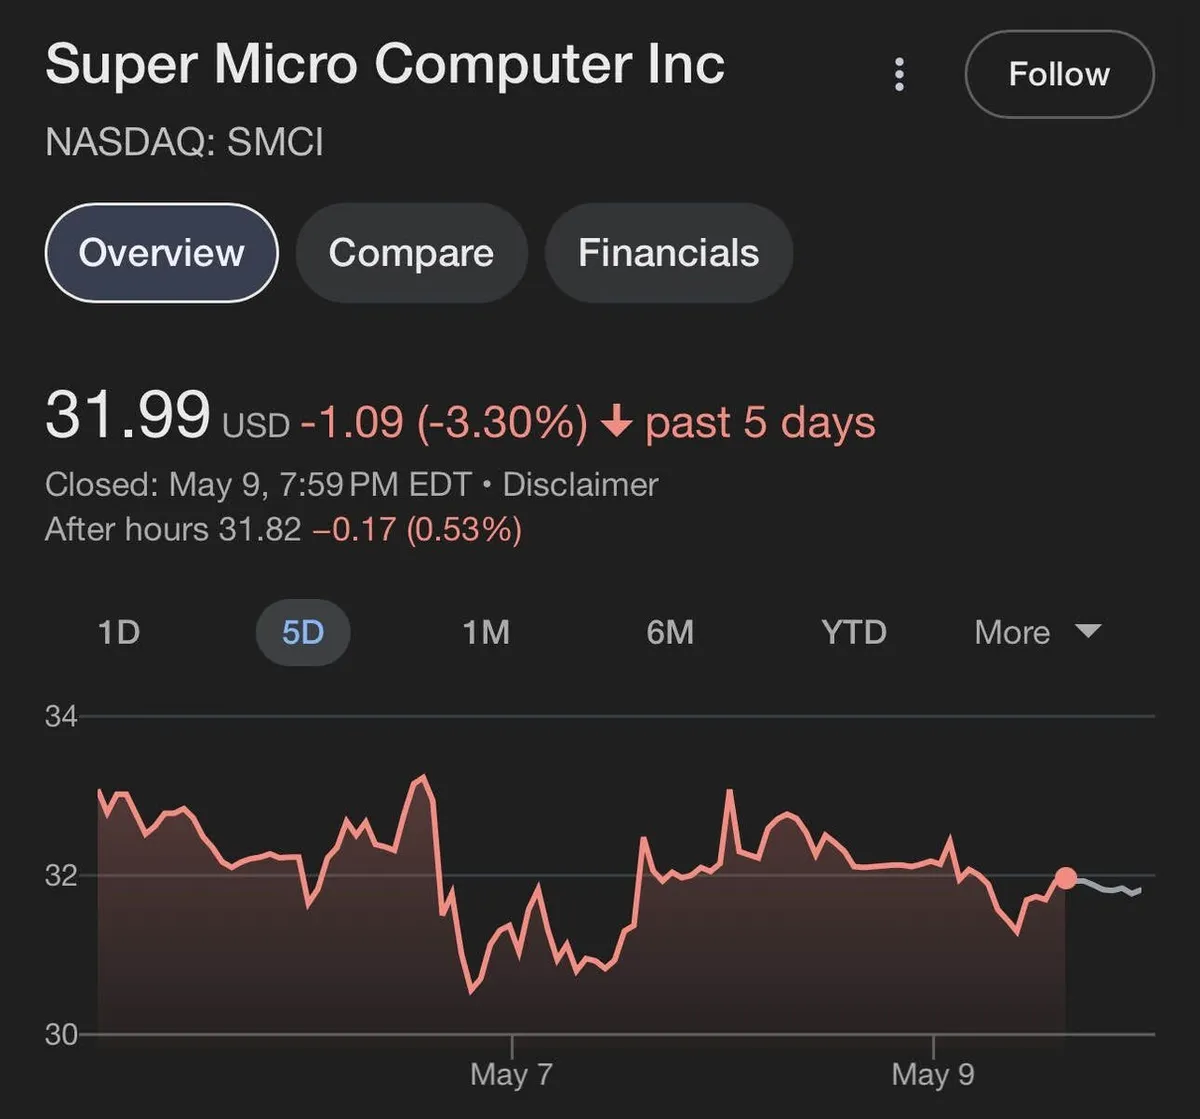Viewport: 1200px width, 1119px height.
Task: Select the 5D time range
Action: (x=303, y=633)
